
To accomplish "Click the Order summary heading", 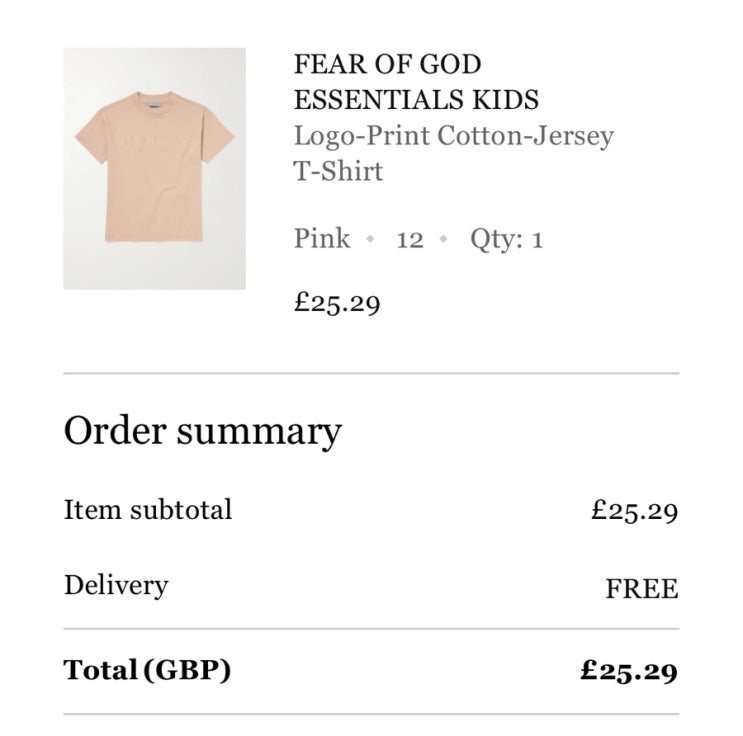I will coord(203,431).
